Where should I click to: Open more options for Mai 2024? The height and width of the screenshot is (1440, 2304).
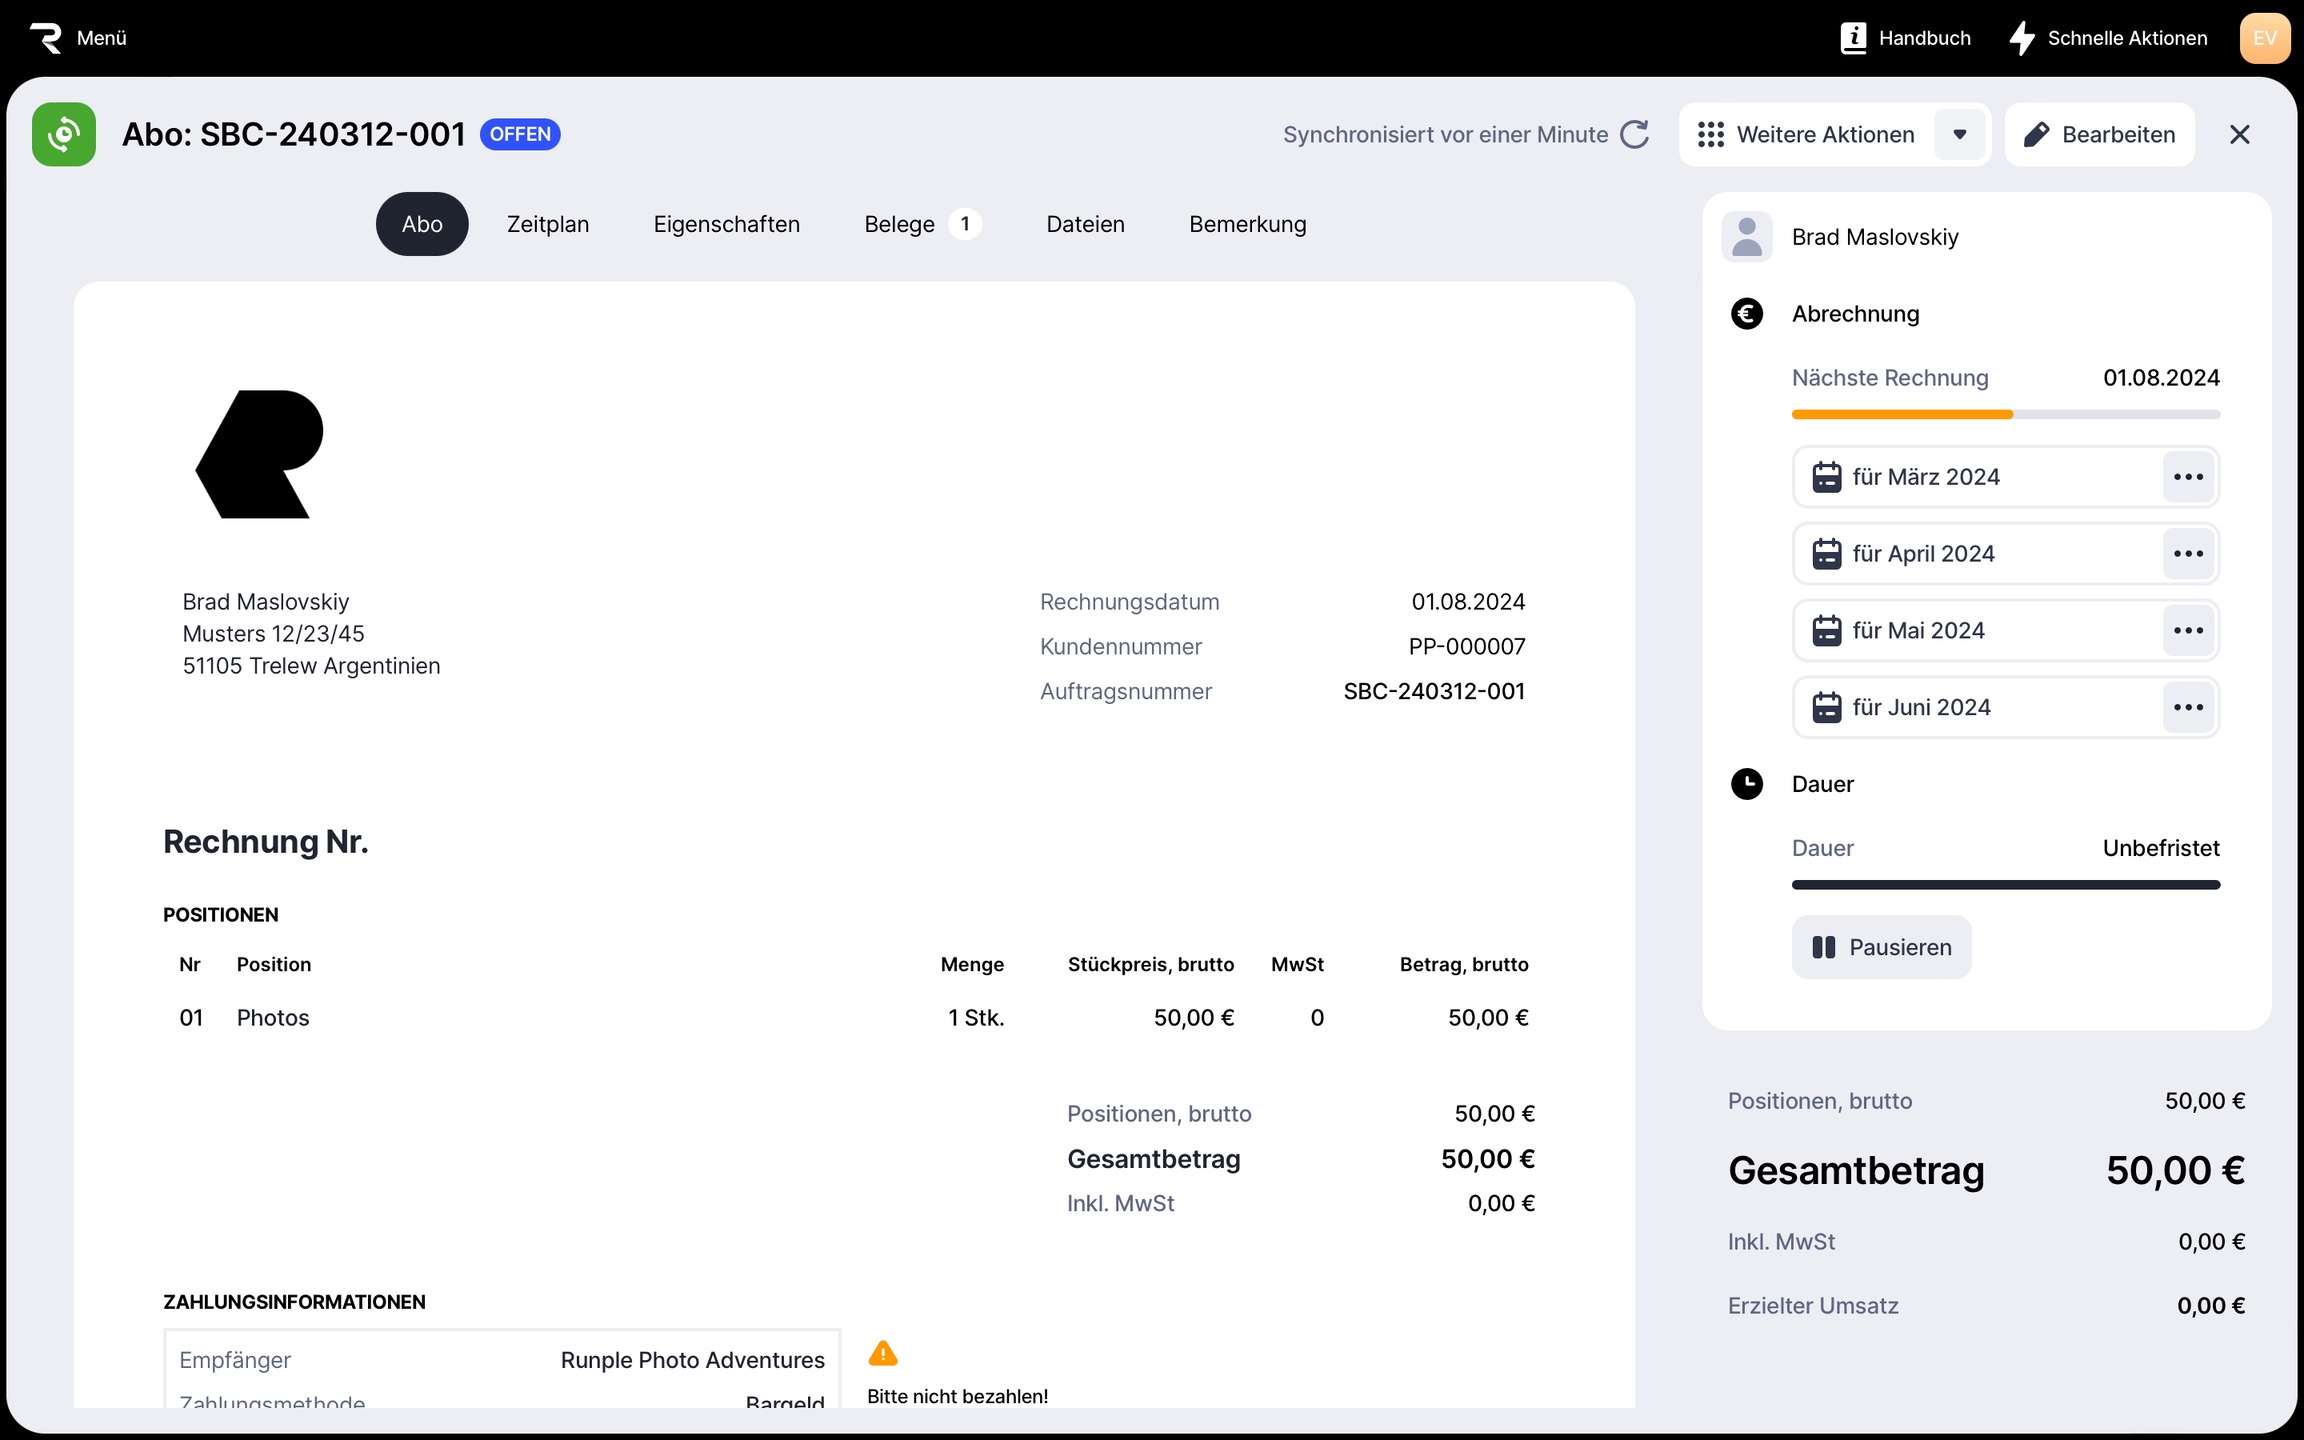(2188, 631)
